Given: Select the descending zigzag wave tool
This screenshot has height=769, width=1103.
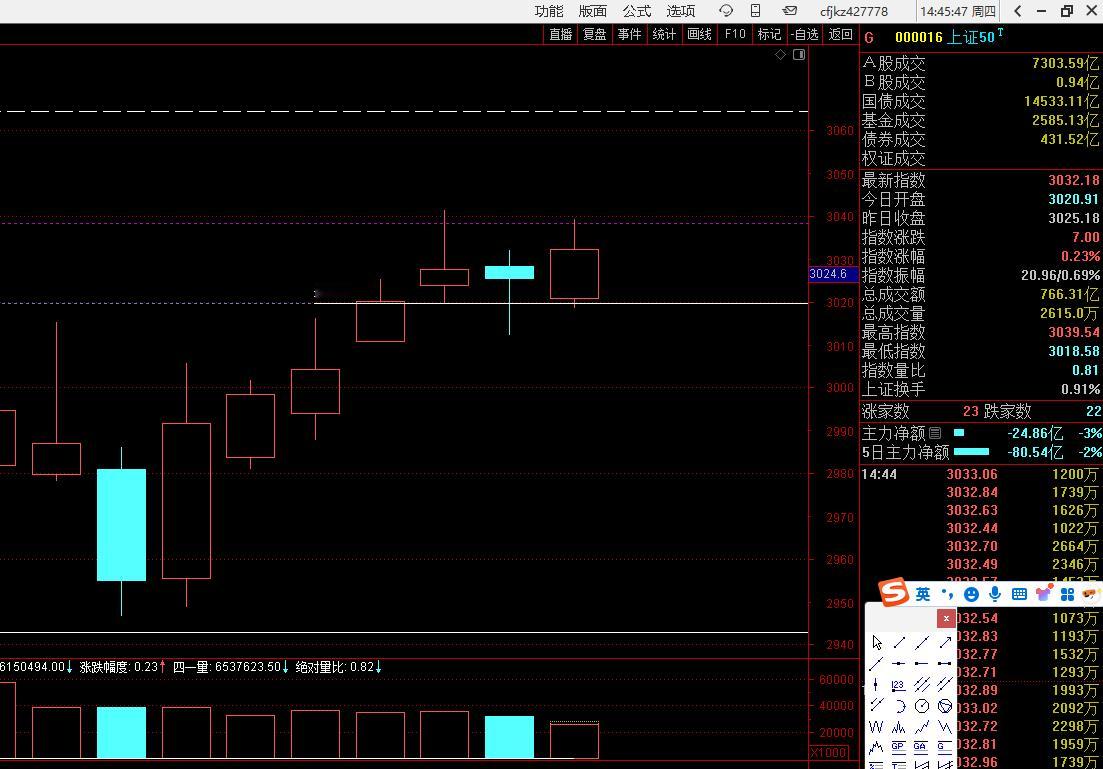Looking at the screenshot, I should point(945,727).
